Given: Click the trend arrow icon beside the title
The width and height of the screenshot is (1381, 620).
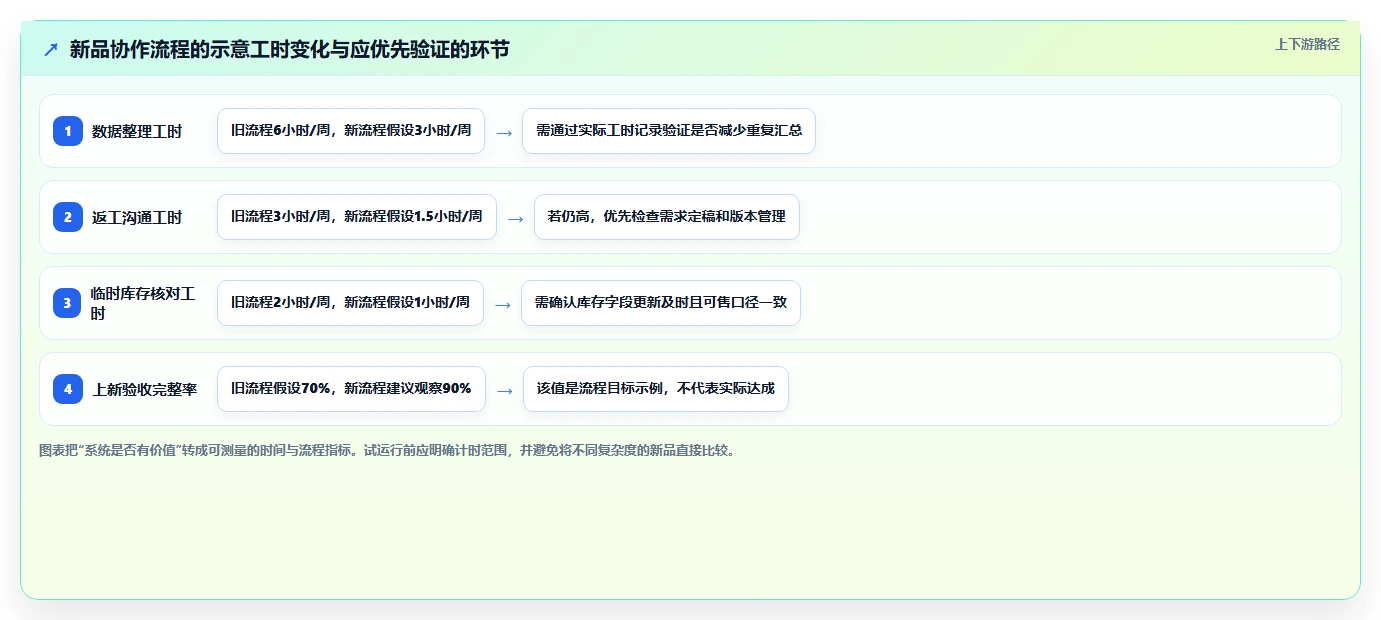Looking at the screenshot, I should (51, 49).
